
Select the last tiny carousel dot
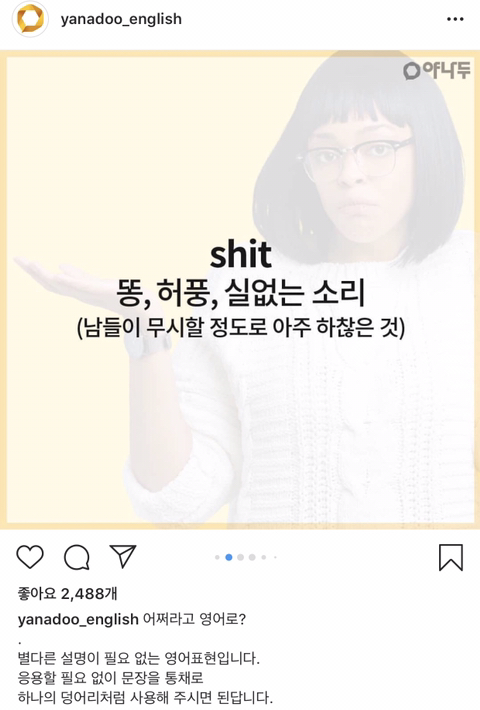click(275, 557)
